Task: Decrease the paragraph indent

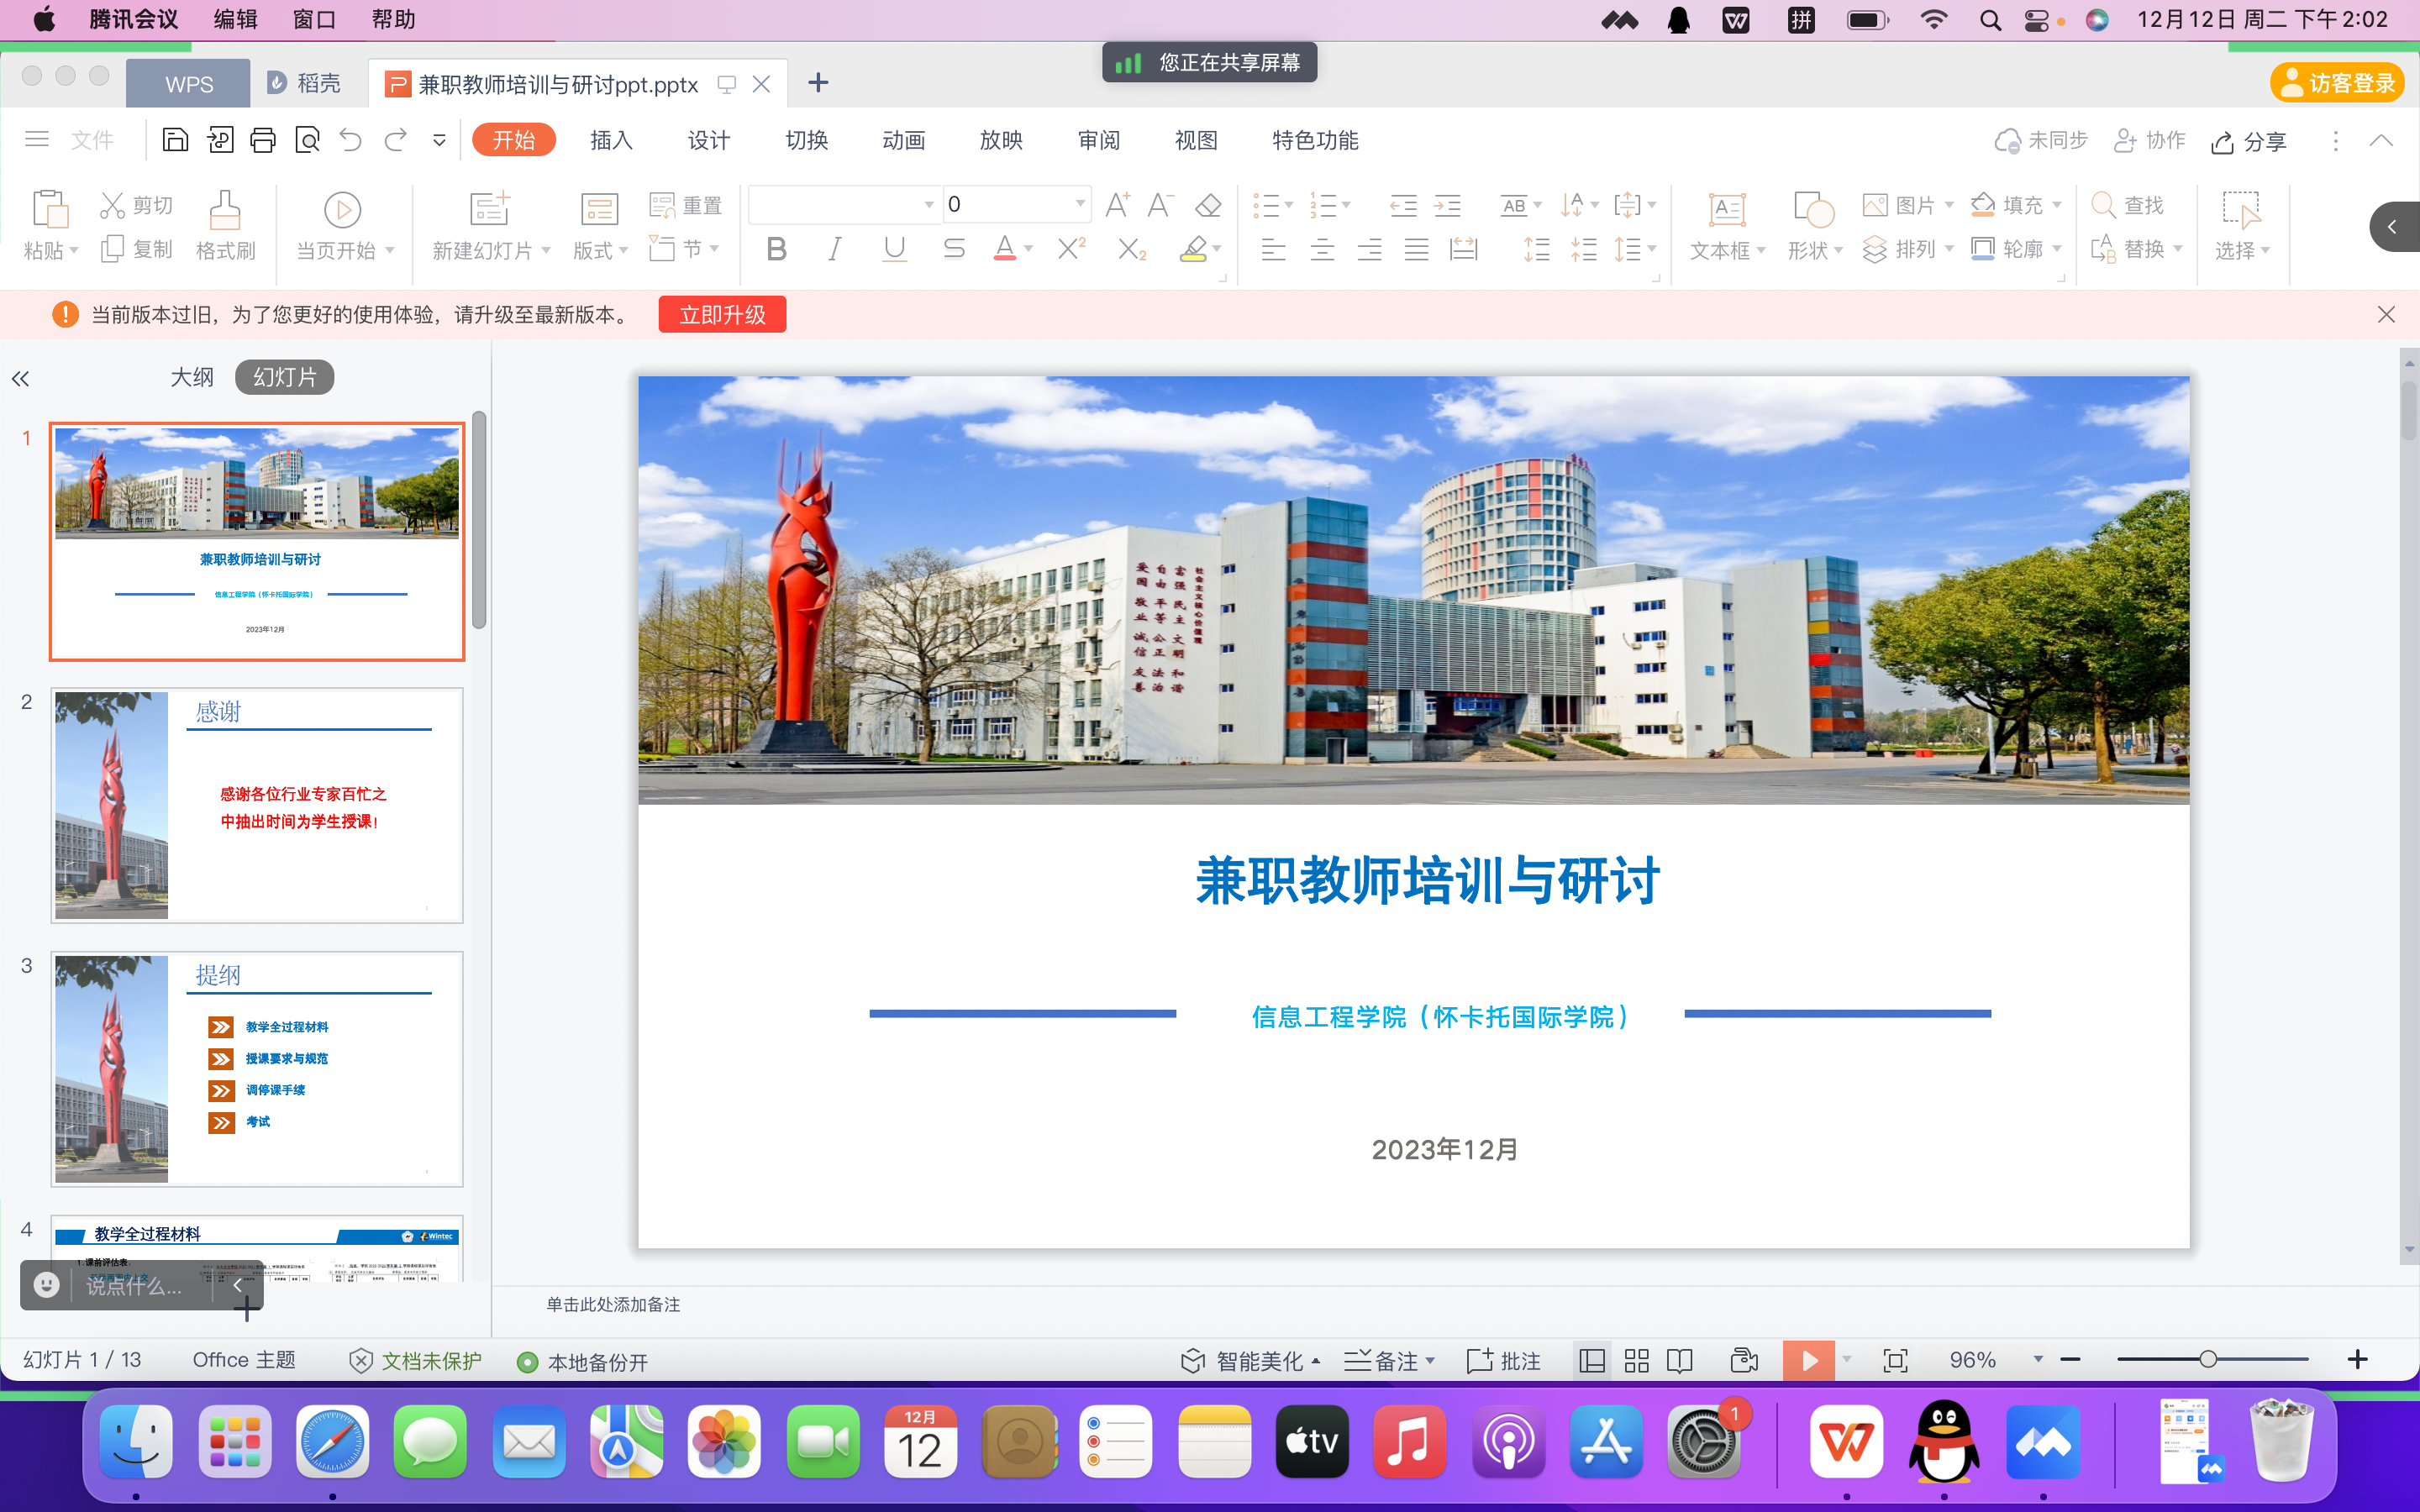Action: pos(1403,206)
